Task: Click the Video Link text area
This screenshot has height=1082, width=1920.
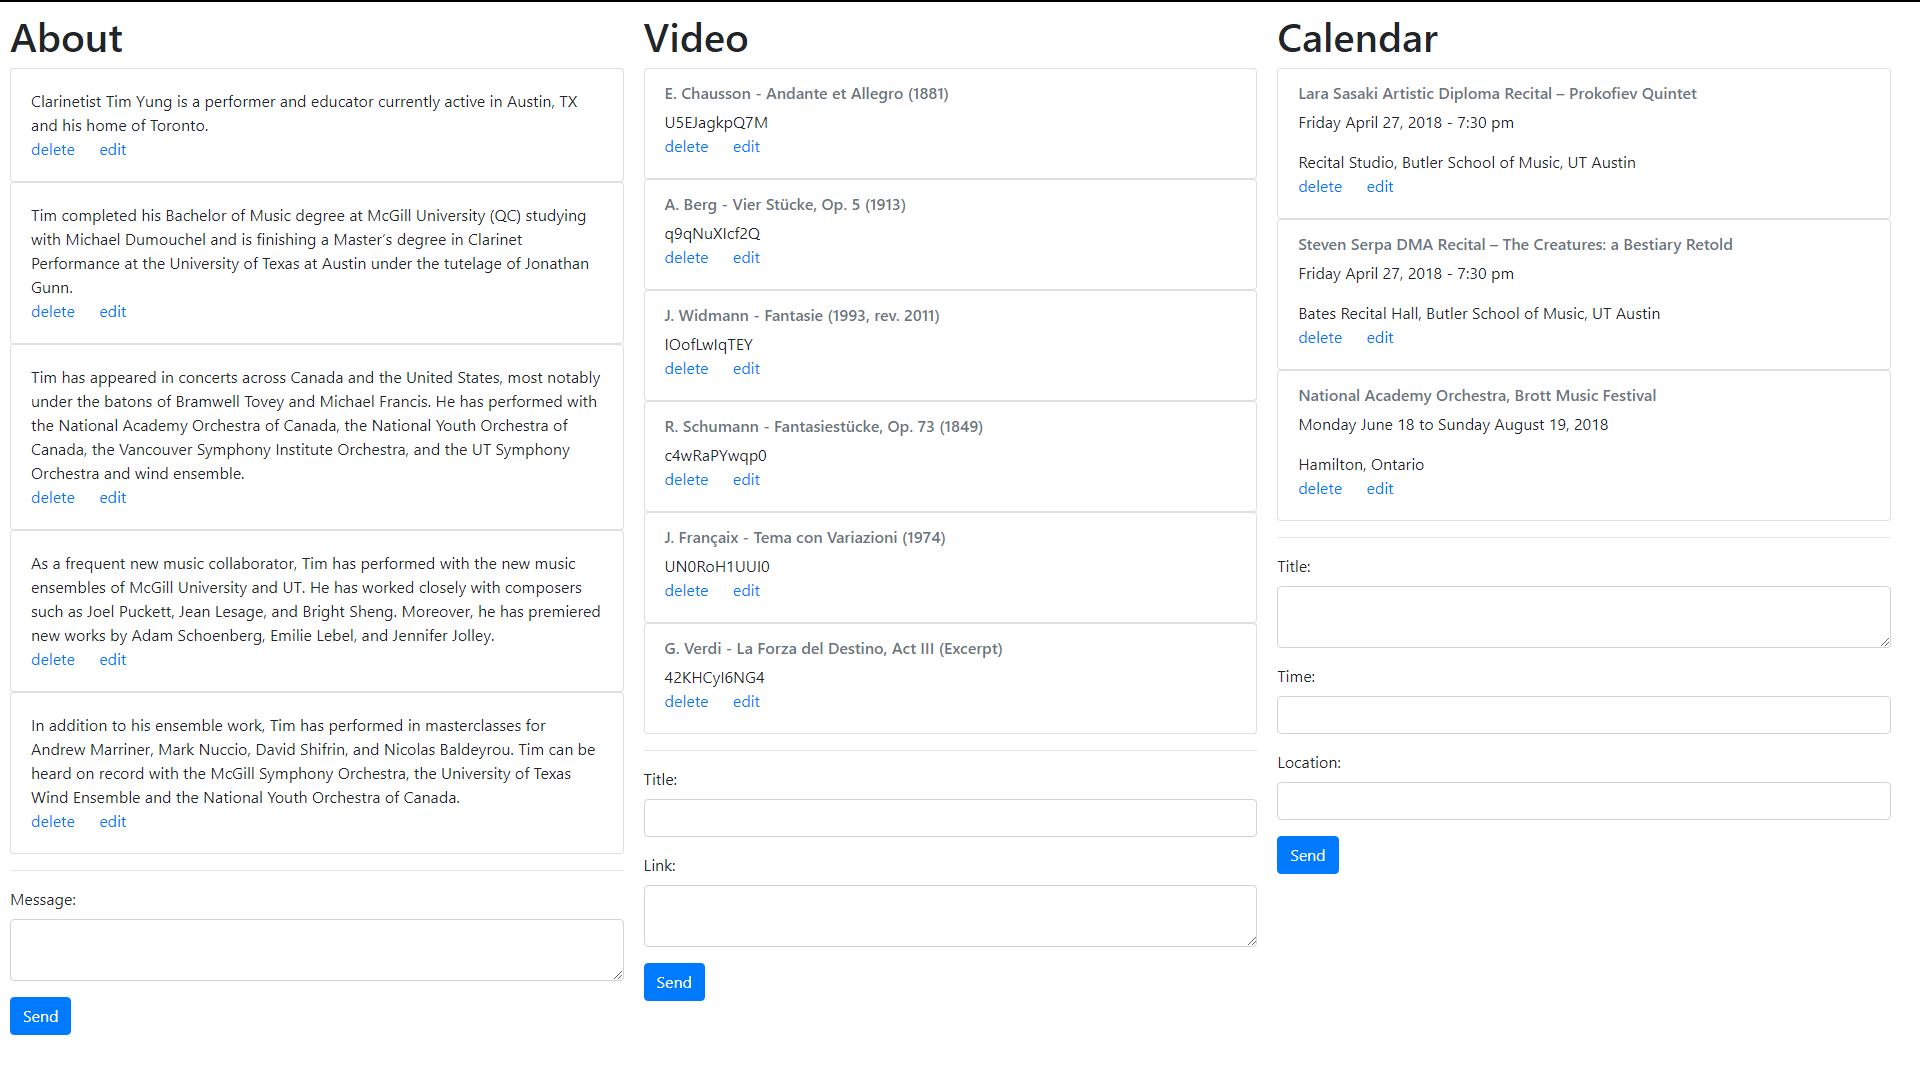Action: 950,916
